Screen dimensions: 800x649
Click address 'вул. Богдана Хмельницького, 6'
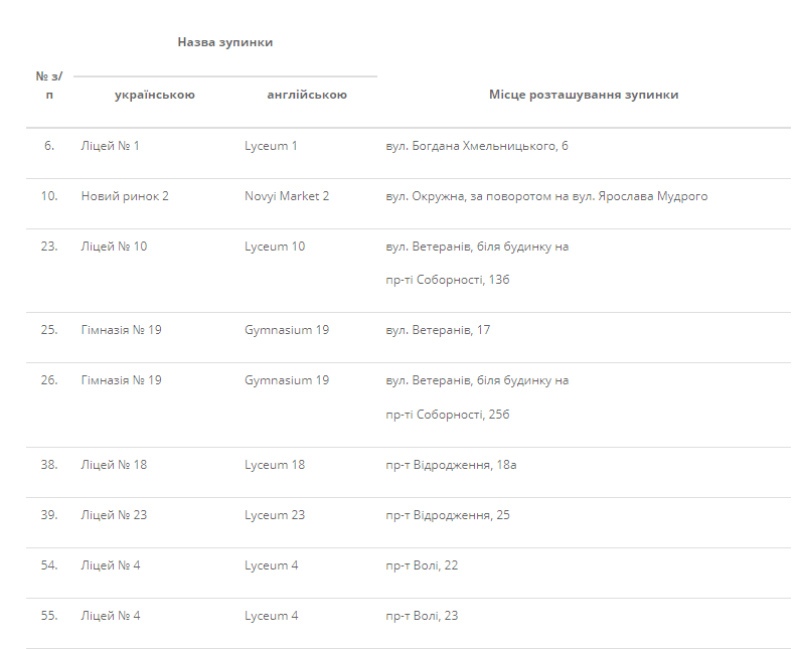click(477, 146)
